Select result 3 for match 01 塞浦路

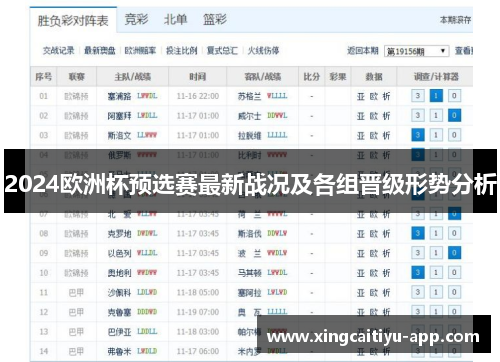[x=418, y=96]
